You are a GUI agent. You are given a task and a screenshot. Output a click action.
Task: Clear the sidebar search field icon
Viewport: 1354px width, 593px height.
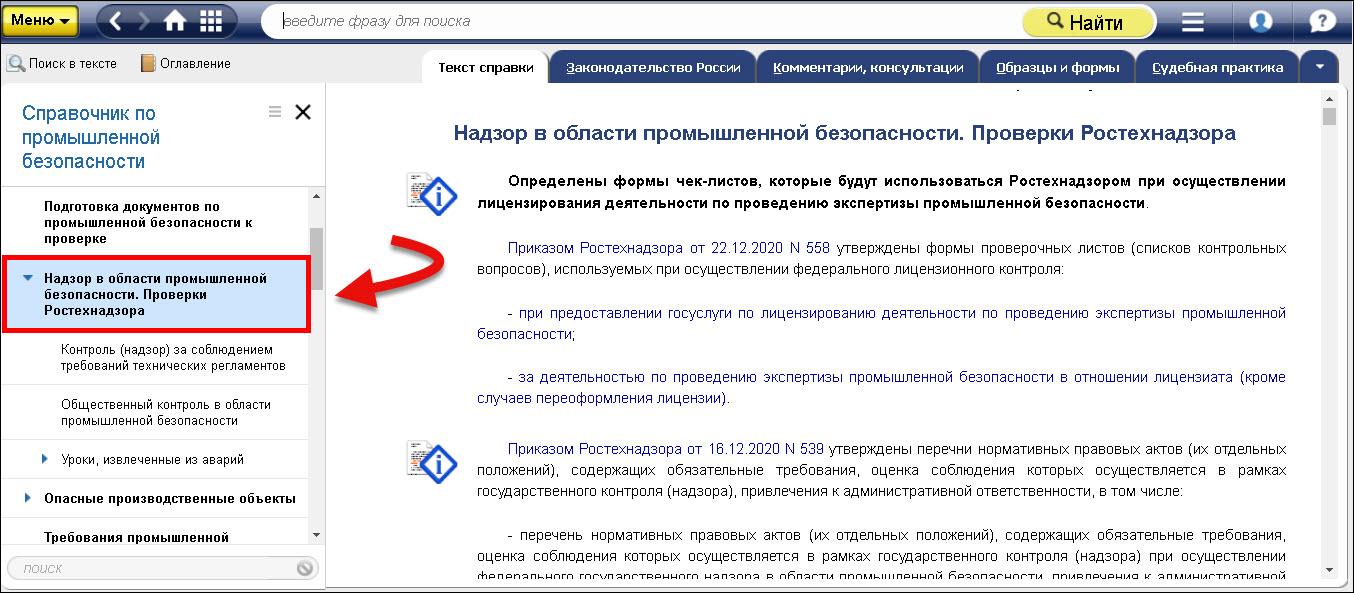(305, 568)
